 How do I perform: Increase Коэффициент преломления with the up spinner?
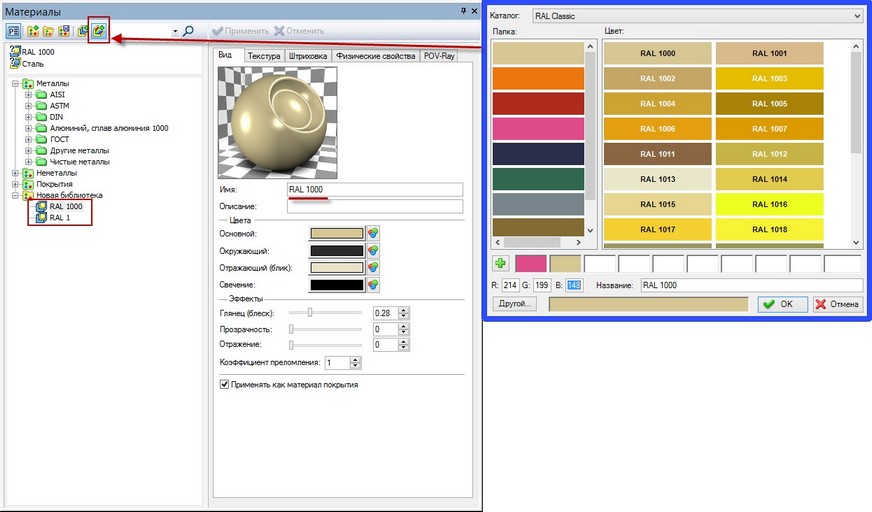pyautogui.click(x=355, y=360)
